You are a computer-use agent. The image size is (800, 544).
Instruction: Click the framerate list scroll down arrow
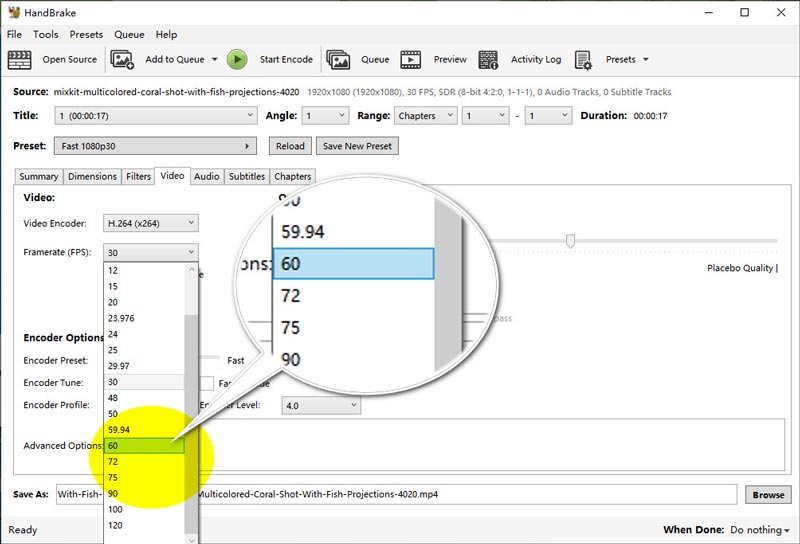(191, 539)
